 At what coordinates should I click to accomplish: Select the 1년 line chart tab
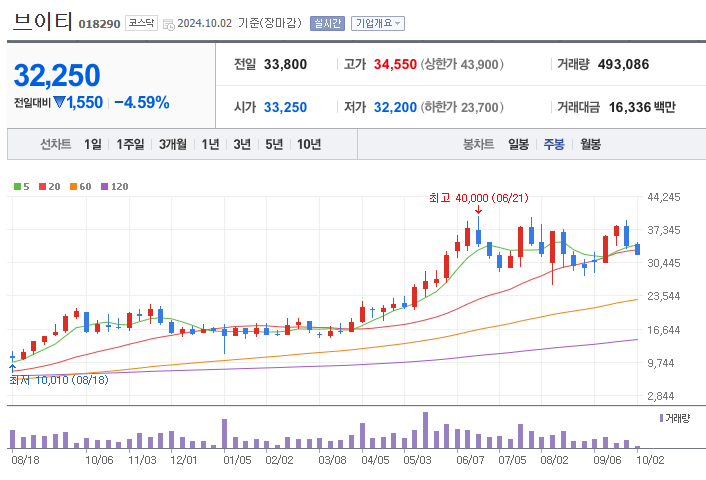(210, 144)
